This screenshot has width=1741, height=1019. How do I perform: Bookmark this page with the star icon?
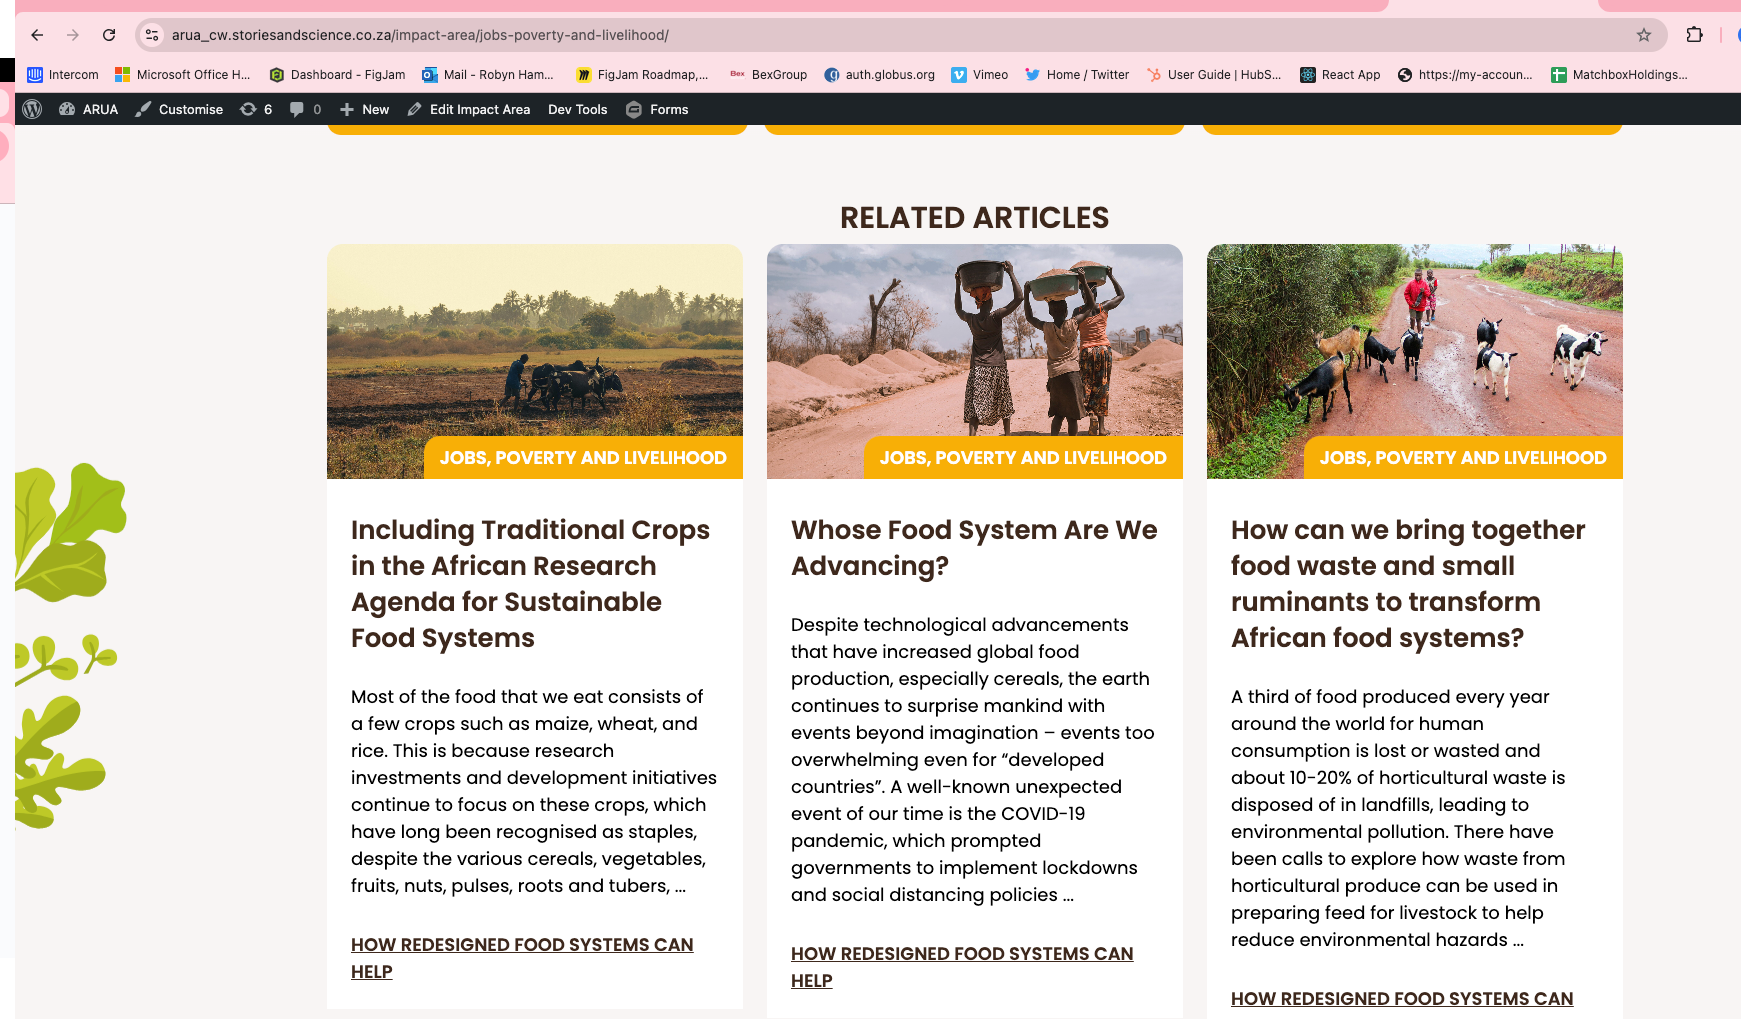click(1644, 35)
